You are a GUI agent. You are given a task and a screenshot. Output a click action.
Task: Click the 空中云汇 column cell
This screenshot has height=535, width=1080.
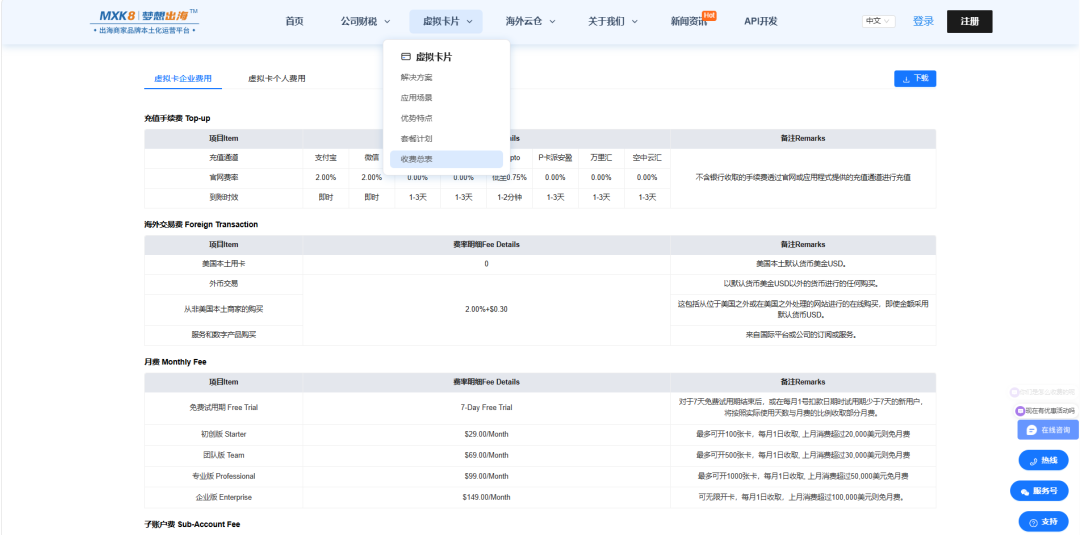647,158
